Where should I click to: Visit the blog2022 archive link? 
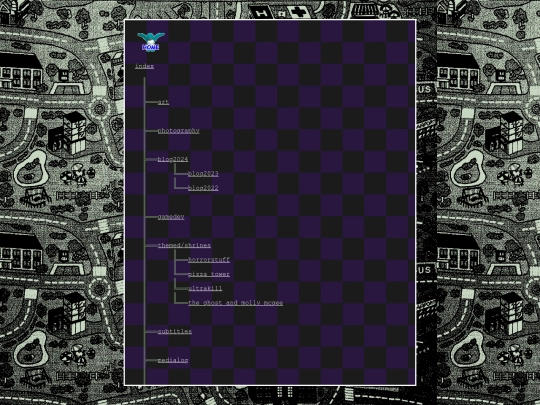click(203, 188)
